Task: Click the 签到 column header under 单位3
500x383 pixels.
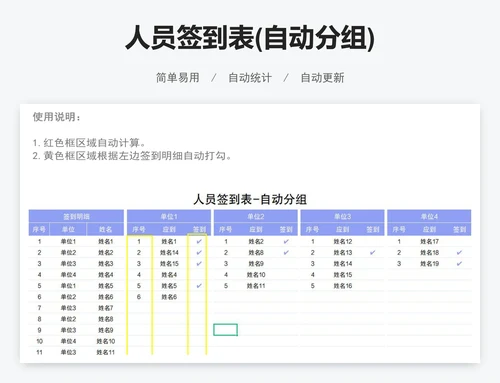Action: point(373,229)
